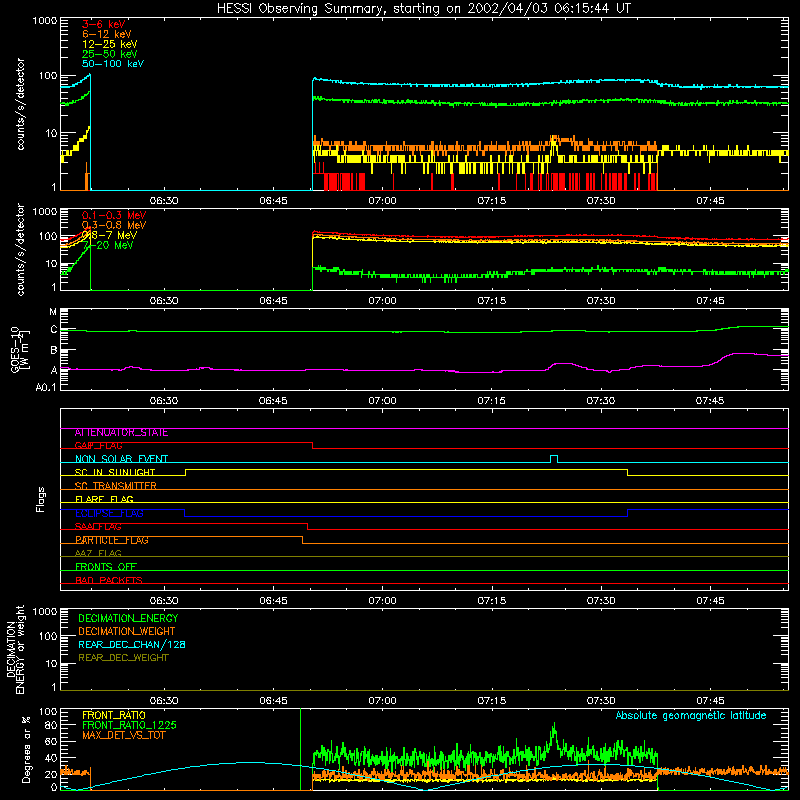Click the REAR_DEC_WEIGHT legend label
The image size is (800, 800).
123,658
